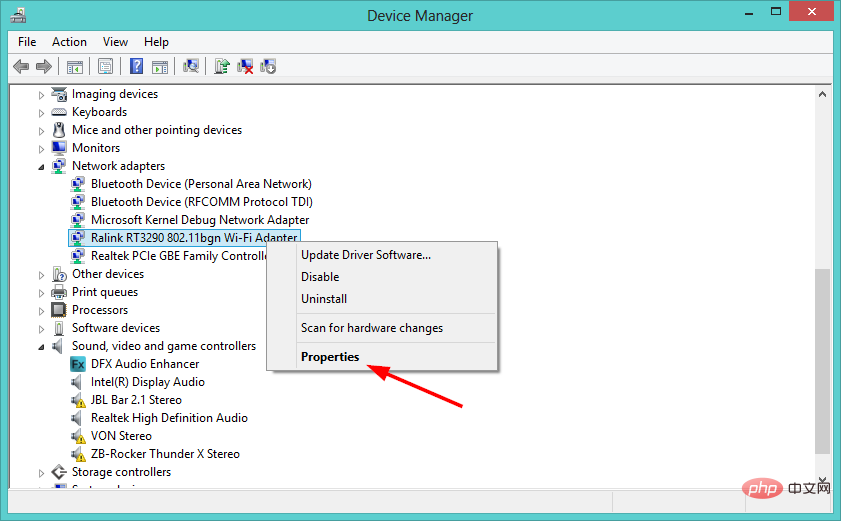Click the blue Help question mark icon
The height and width of the screenshot is (521, 841).
tap(137, 66)
